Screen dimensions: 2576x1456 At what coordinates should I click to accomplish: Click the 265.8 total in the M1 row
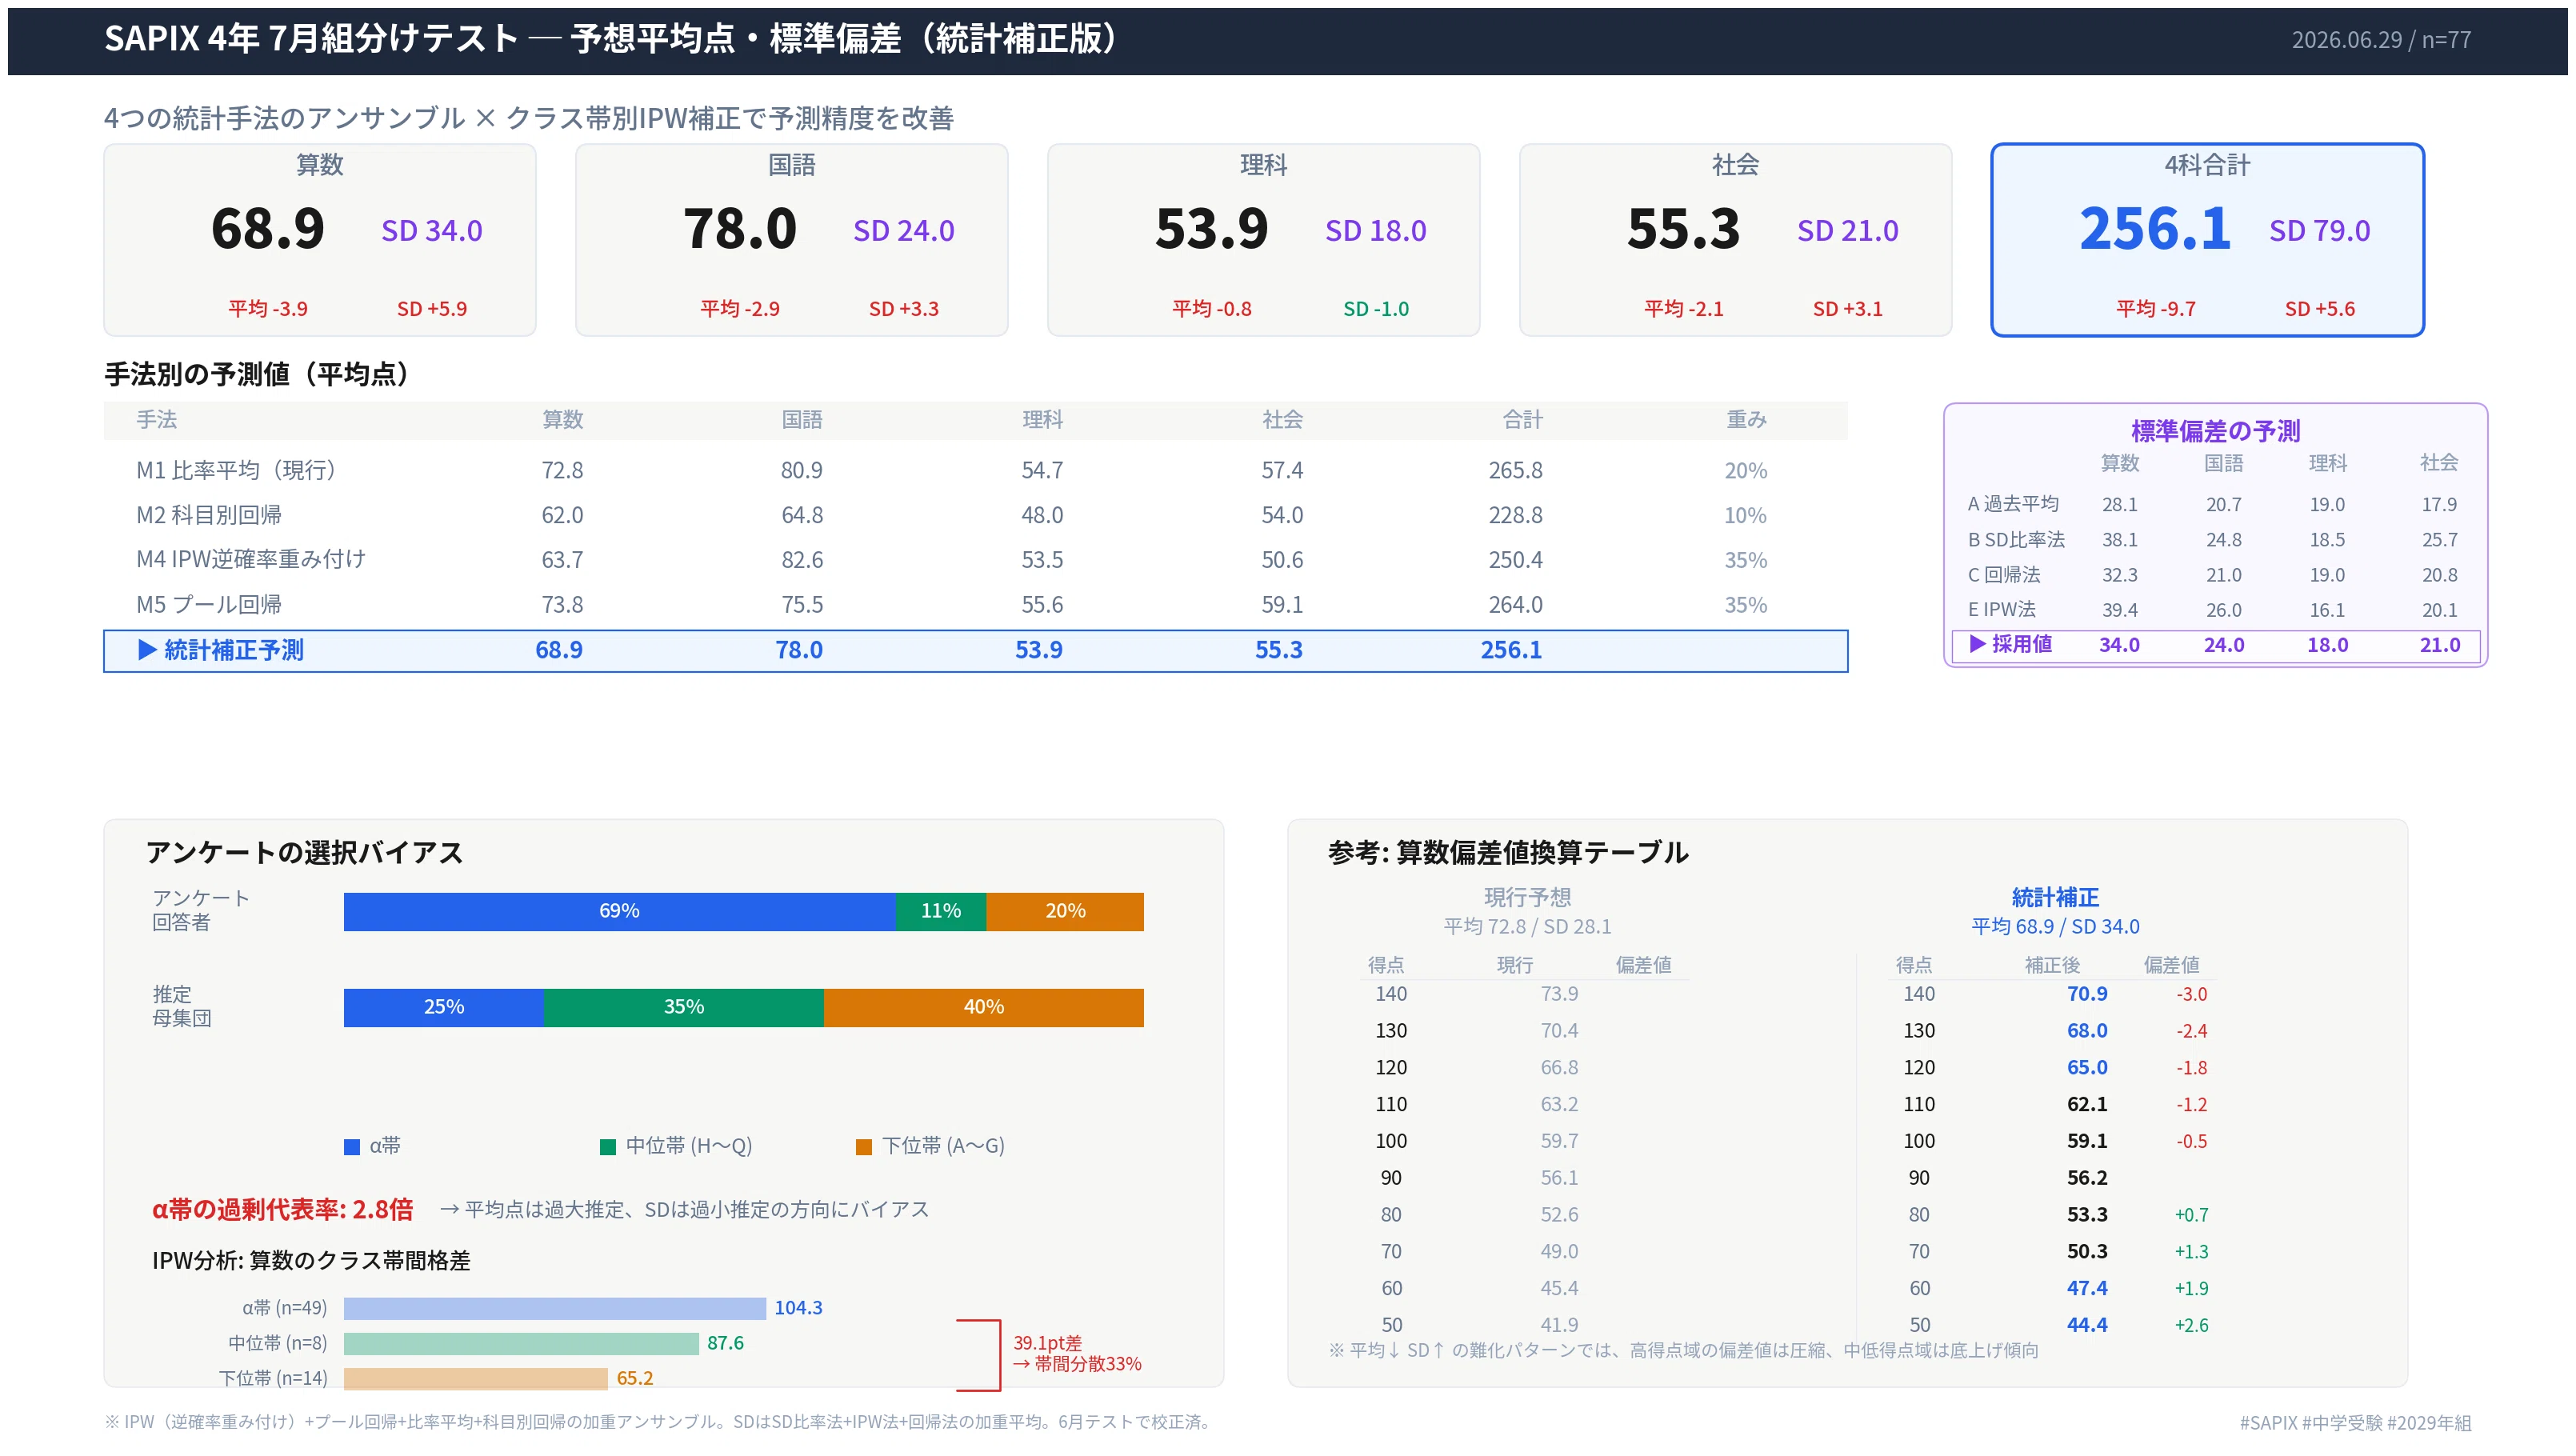(x=1515, y=470)
